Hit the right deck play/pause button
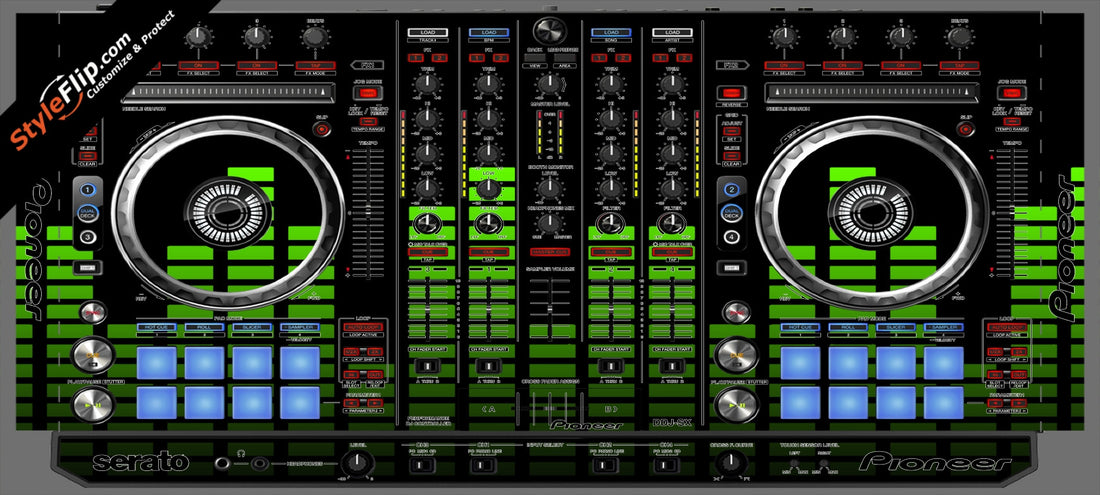This screenshot has height=495, width=1100. click(x=737, y=405)
